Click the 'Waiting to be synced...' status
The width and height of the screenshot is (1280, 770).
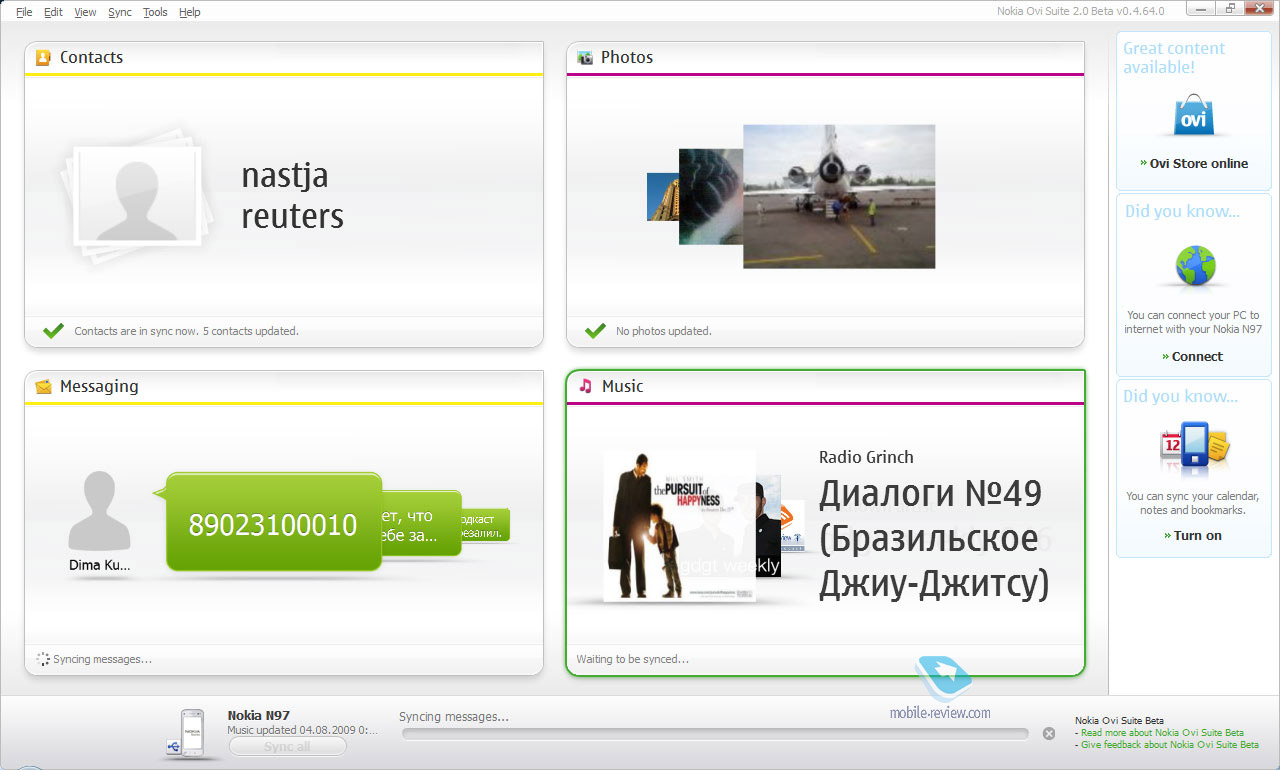[632, 659]
